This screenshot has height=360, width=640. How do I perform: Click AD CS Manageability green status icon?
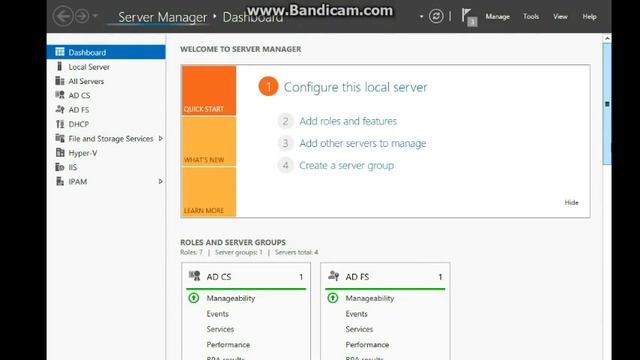pyautogui.click(x=194, y=298)
